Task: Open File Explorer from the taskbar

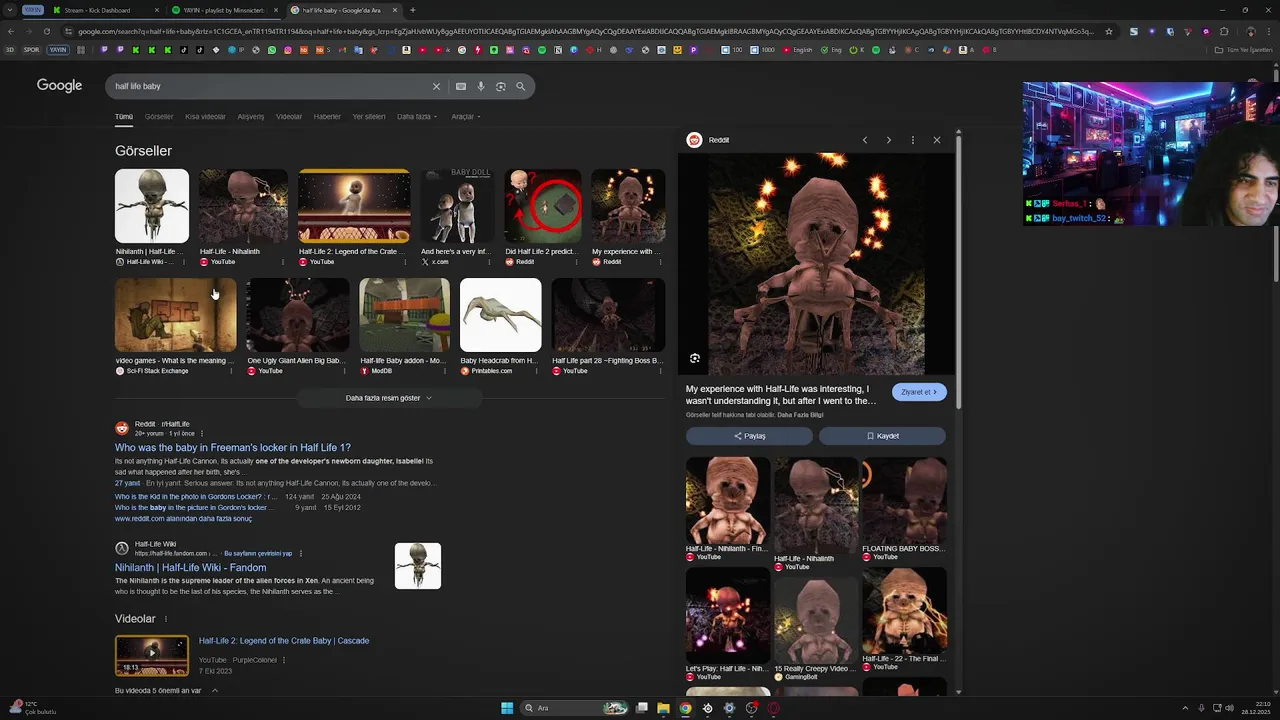Action: click(x=663, y=708)
